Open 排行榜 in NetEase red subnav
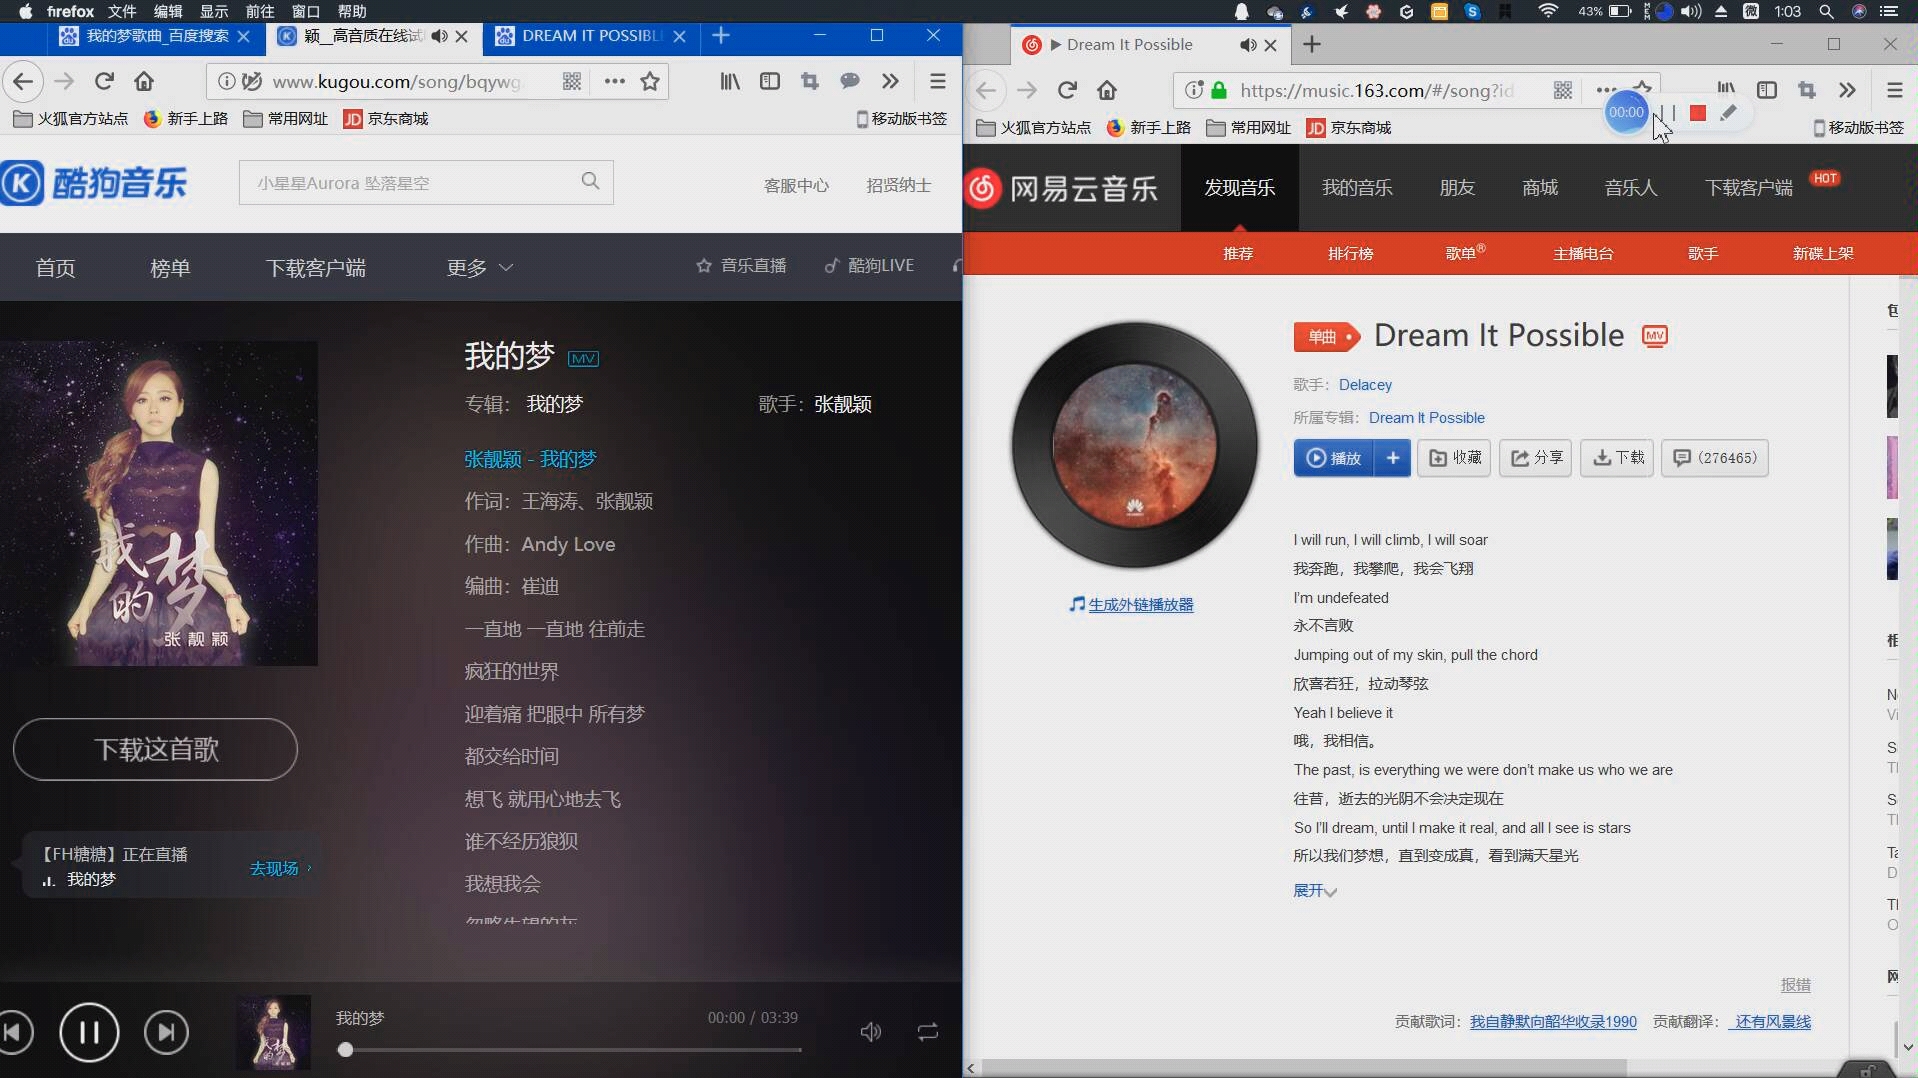Image resolution: width=1918 pixels, height=1078 pixels. coord(1350,253)
